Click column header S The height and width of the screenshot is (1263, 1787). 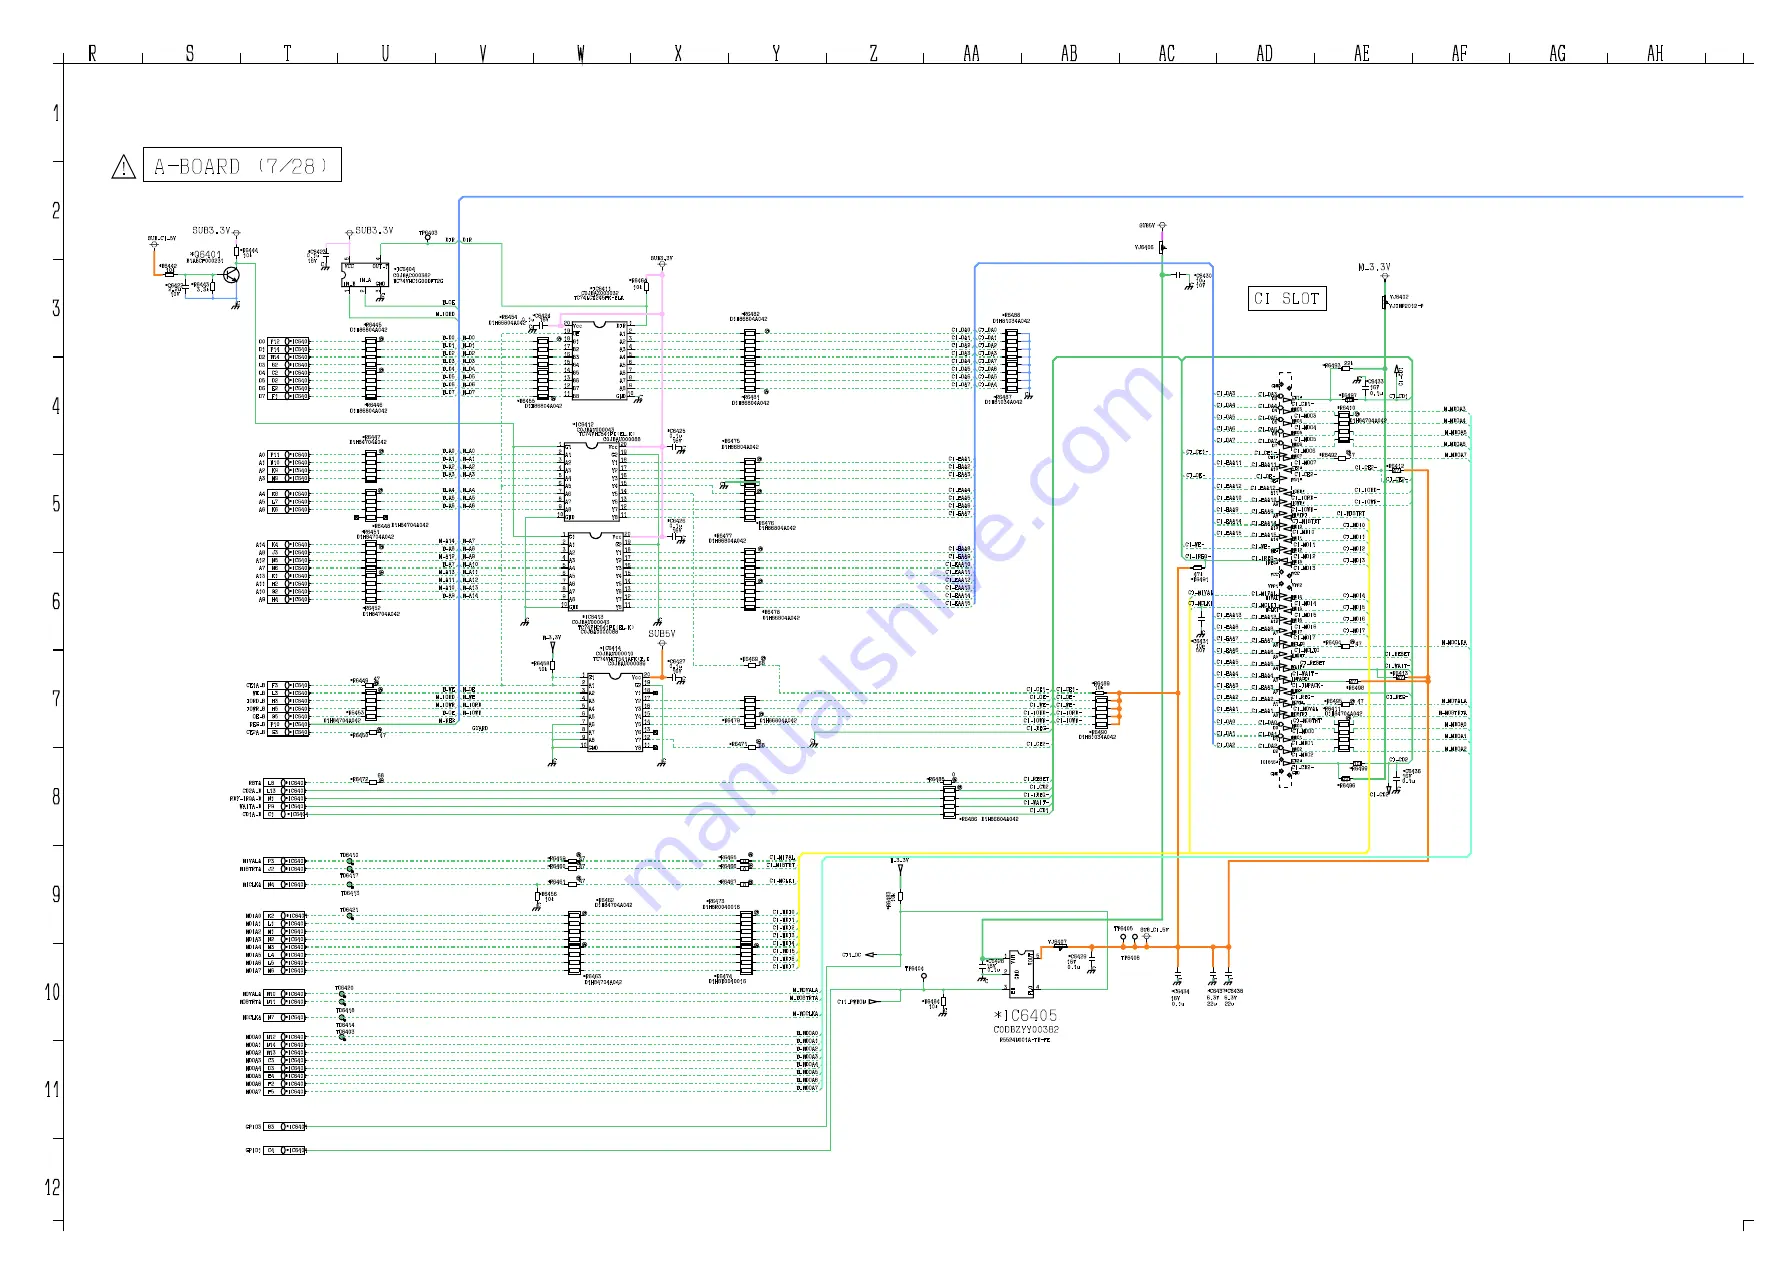point(190,54)
